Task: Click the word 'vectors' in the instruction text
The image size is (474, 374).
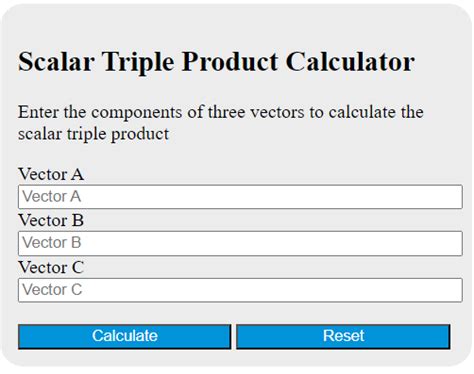Action: (x=277, y=113)
